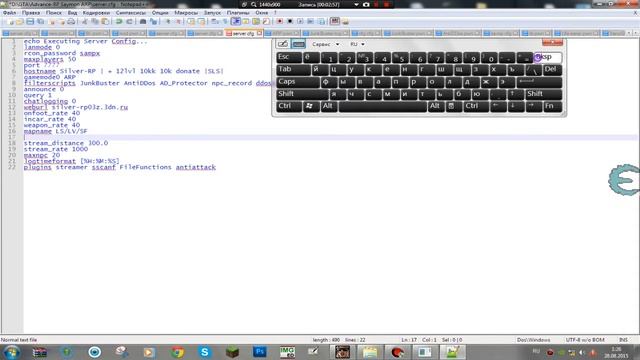Click the Bksp key on the on-screen keyboard
Screen dimensions: 640x360
548,57
